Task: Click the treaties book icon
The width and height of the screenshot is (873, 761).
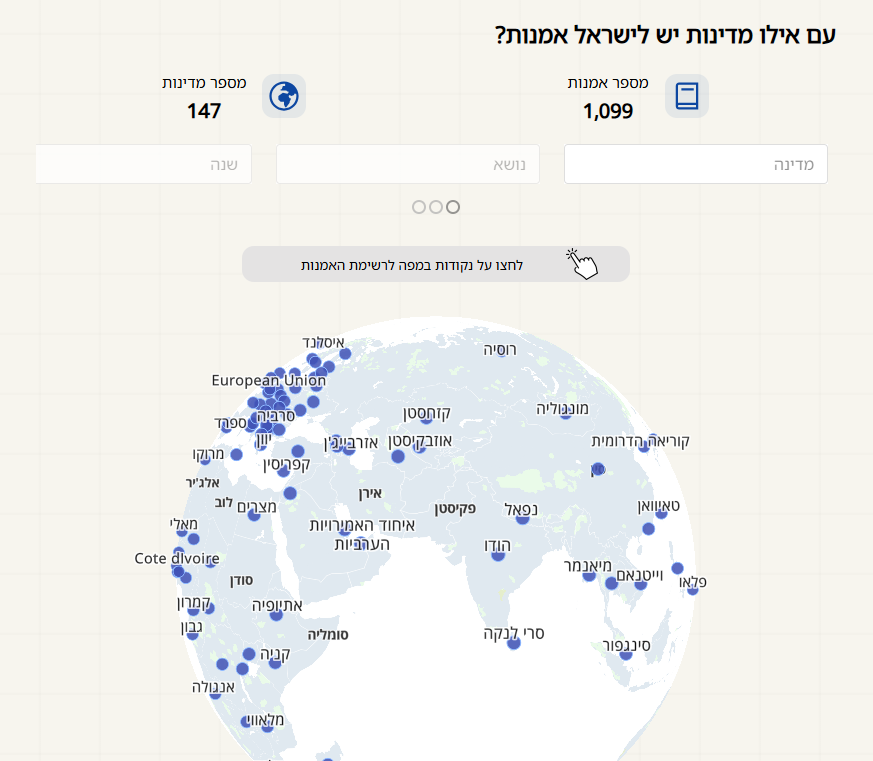Action: 686,96
